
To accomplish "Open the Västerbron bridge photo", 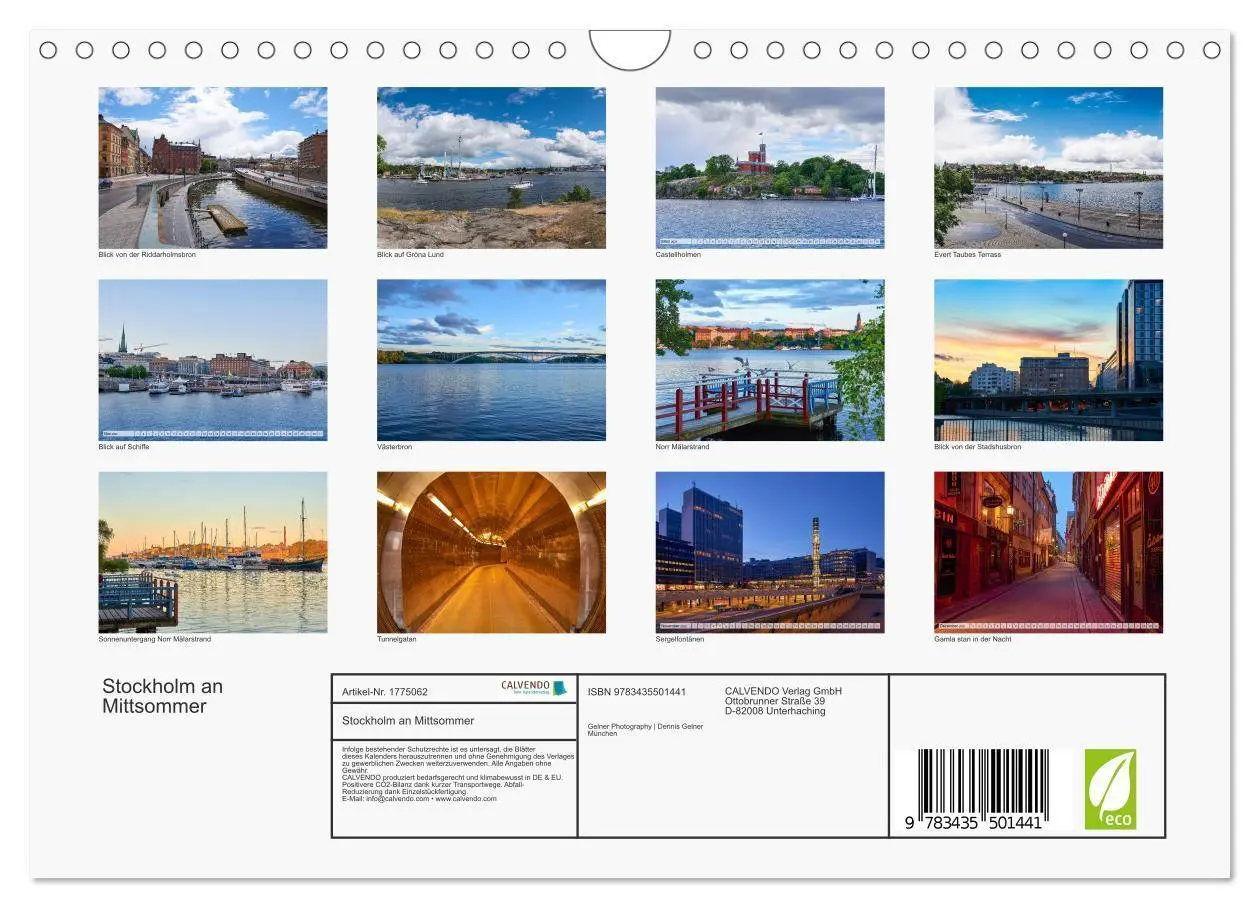I will pyautogui.click(x=491, y=360).
